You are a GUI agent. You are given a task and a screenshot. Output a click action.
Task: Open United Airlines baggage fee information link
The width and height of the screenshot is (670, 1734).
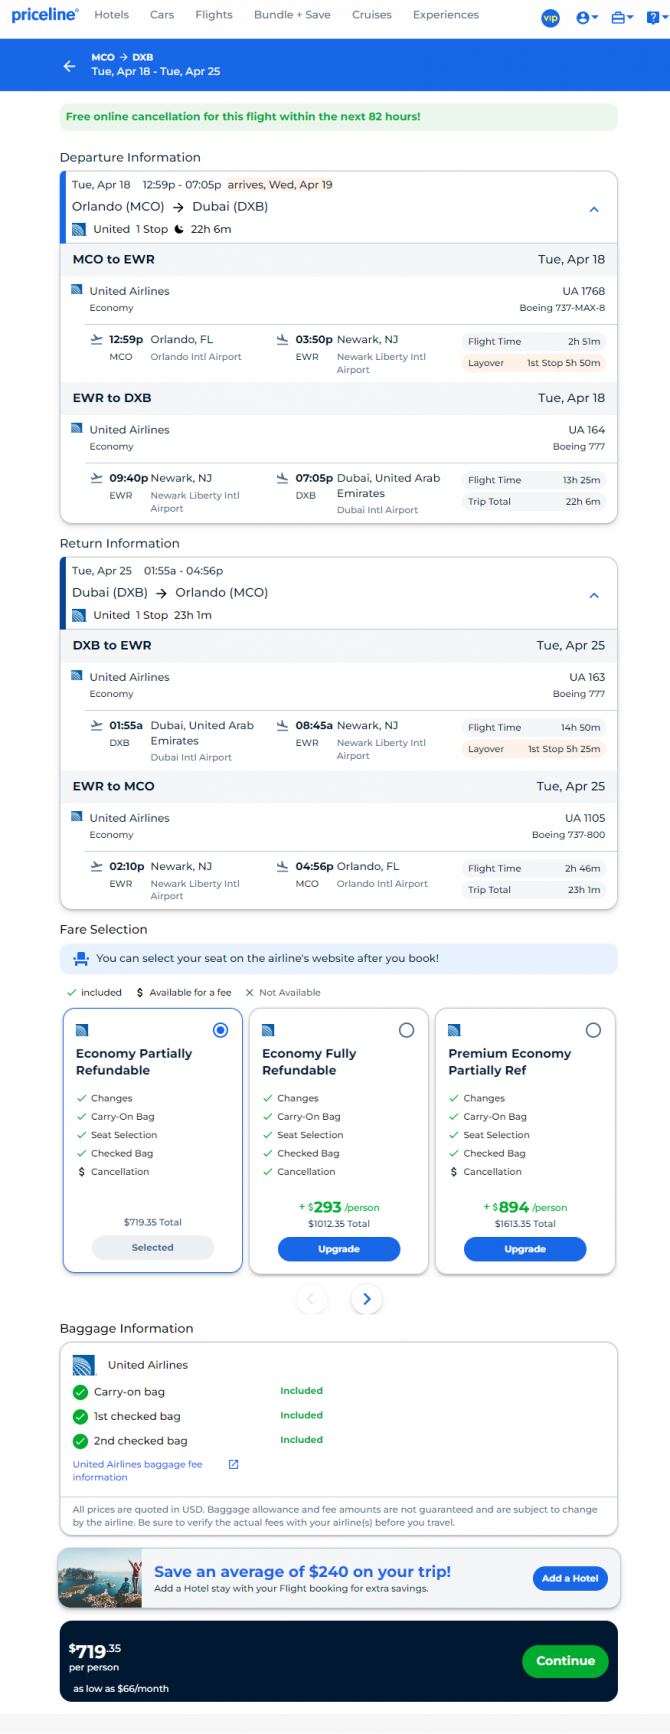click(137, 1470)
